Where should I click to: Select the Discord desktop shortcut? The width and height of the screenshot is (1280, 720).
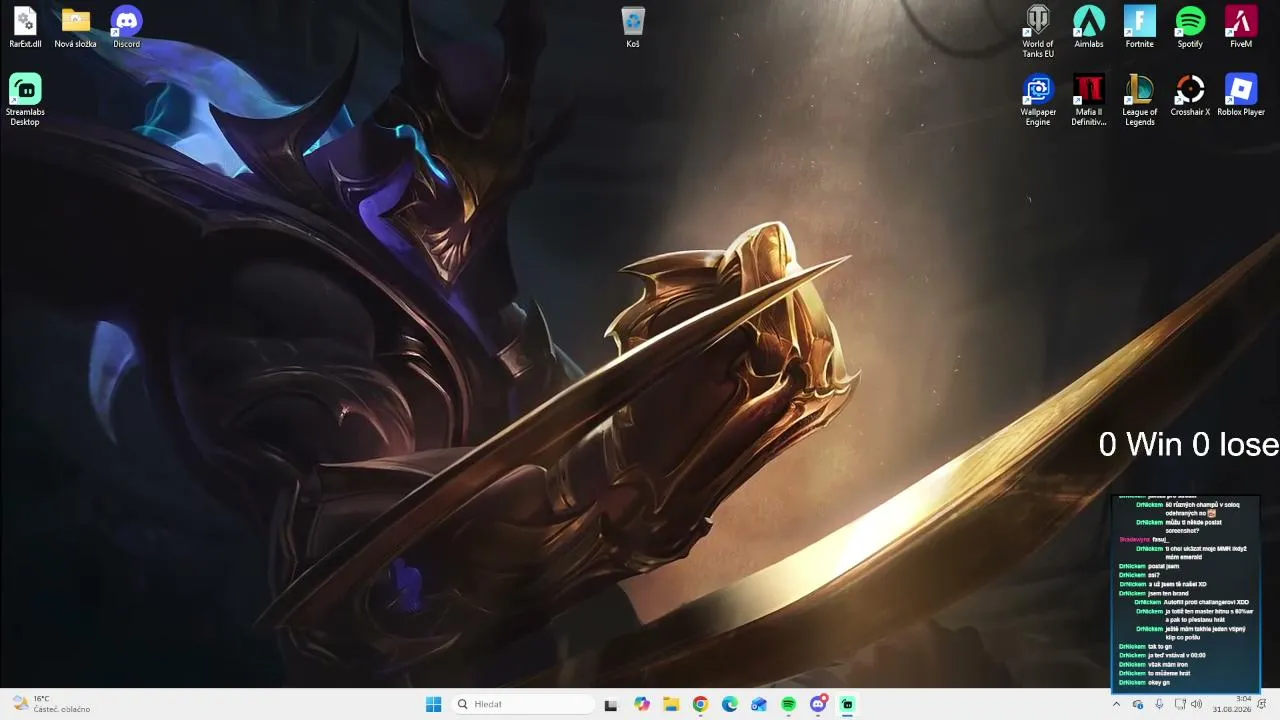point(126,28)
